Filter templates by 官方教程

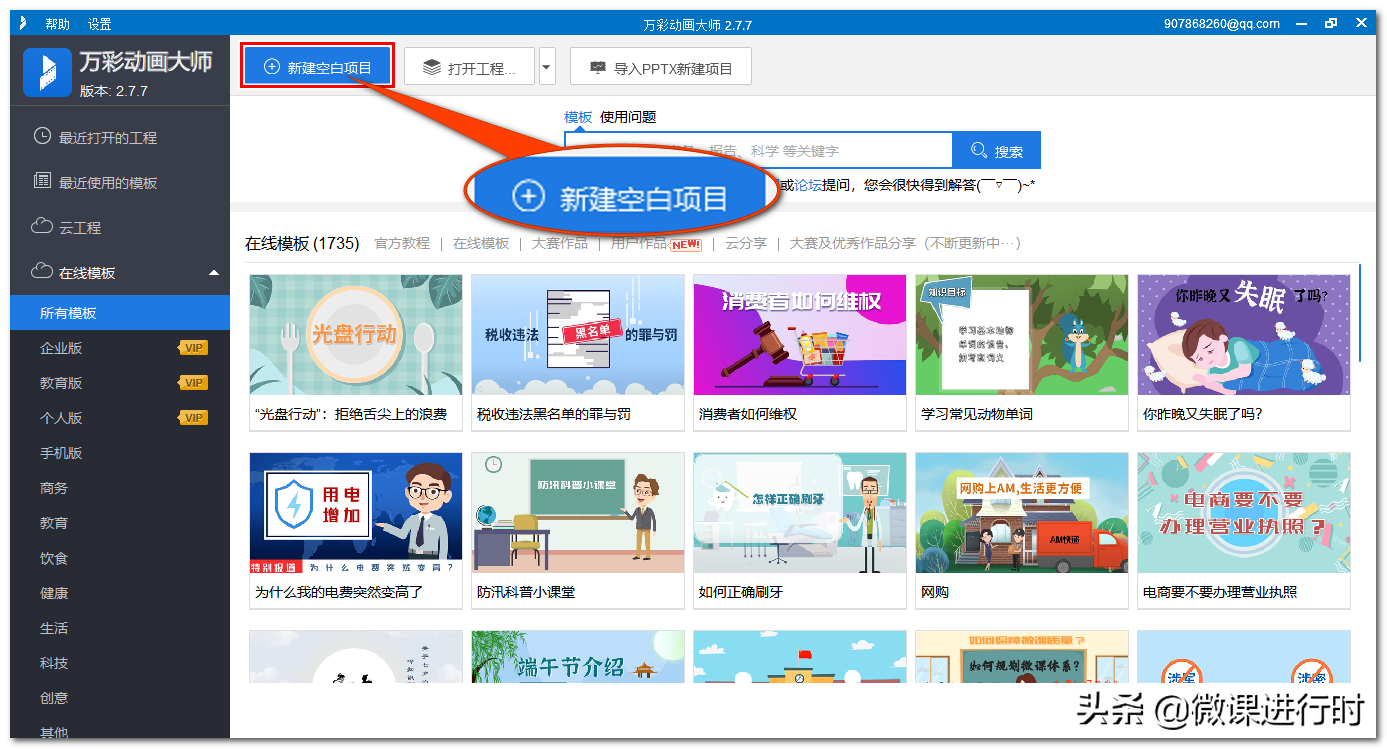click(402, 243)
